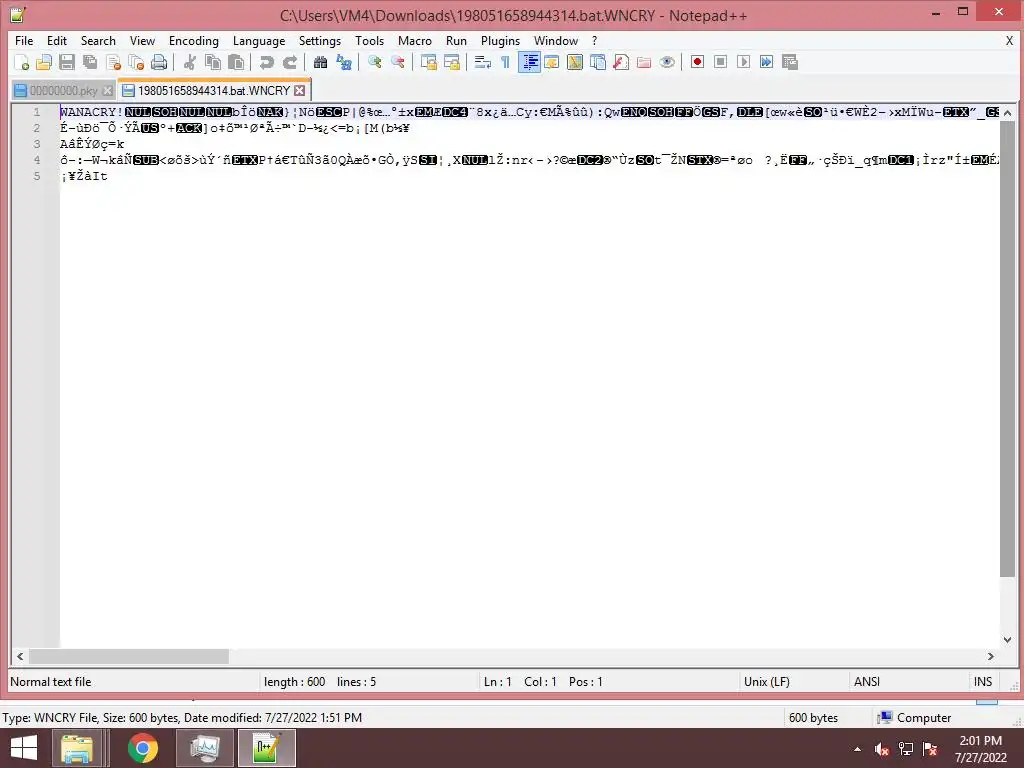Viewport: 1024px width, 768px height.
Task: Click the Paste toolbar icon
Action: 236,62
